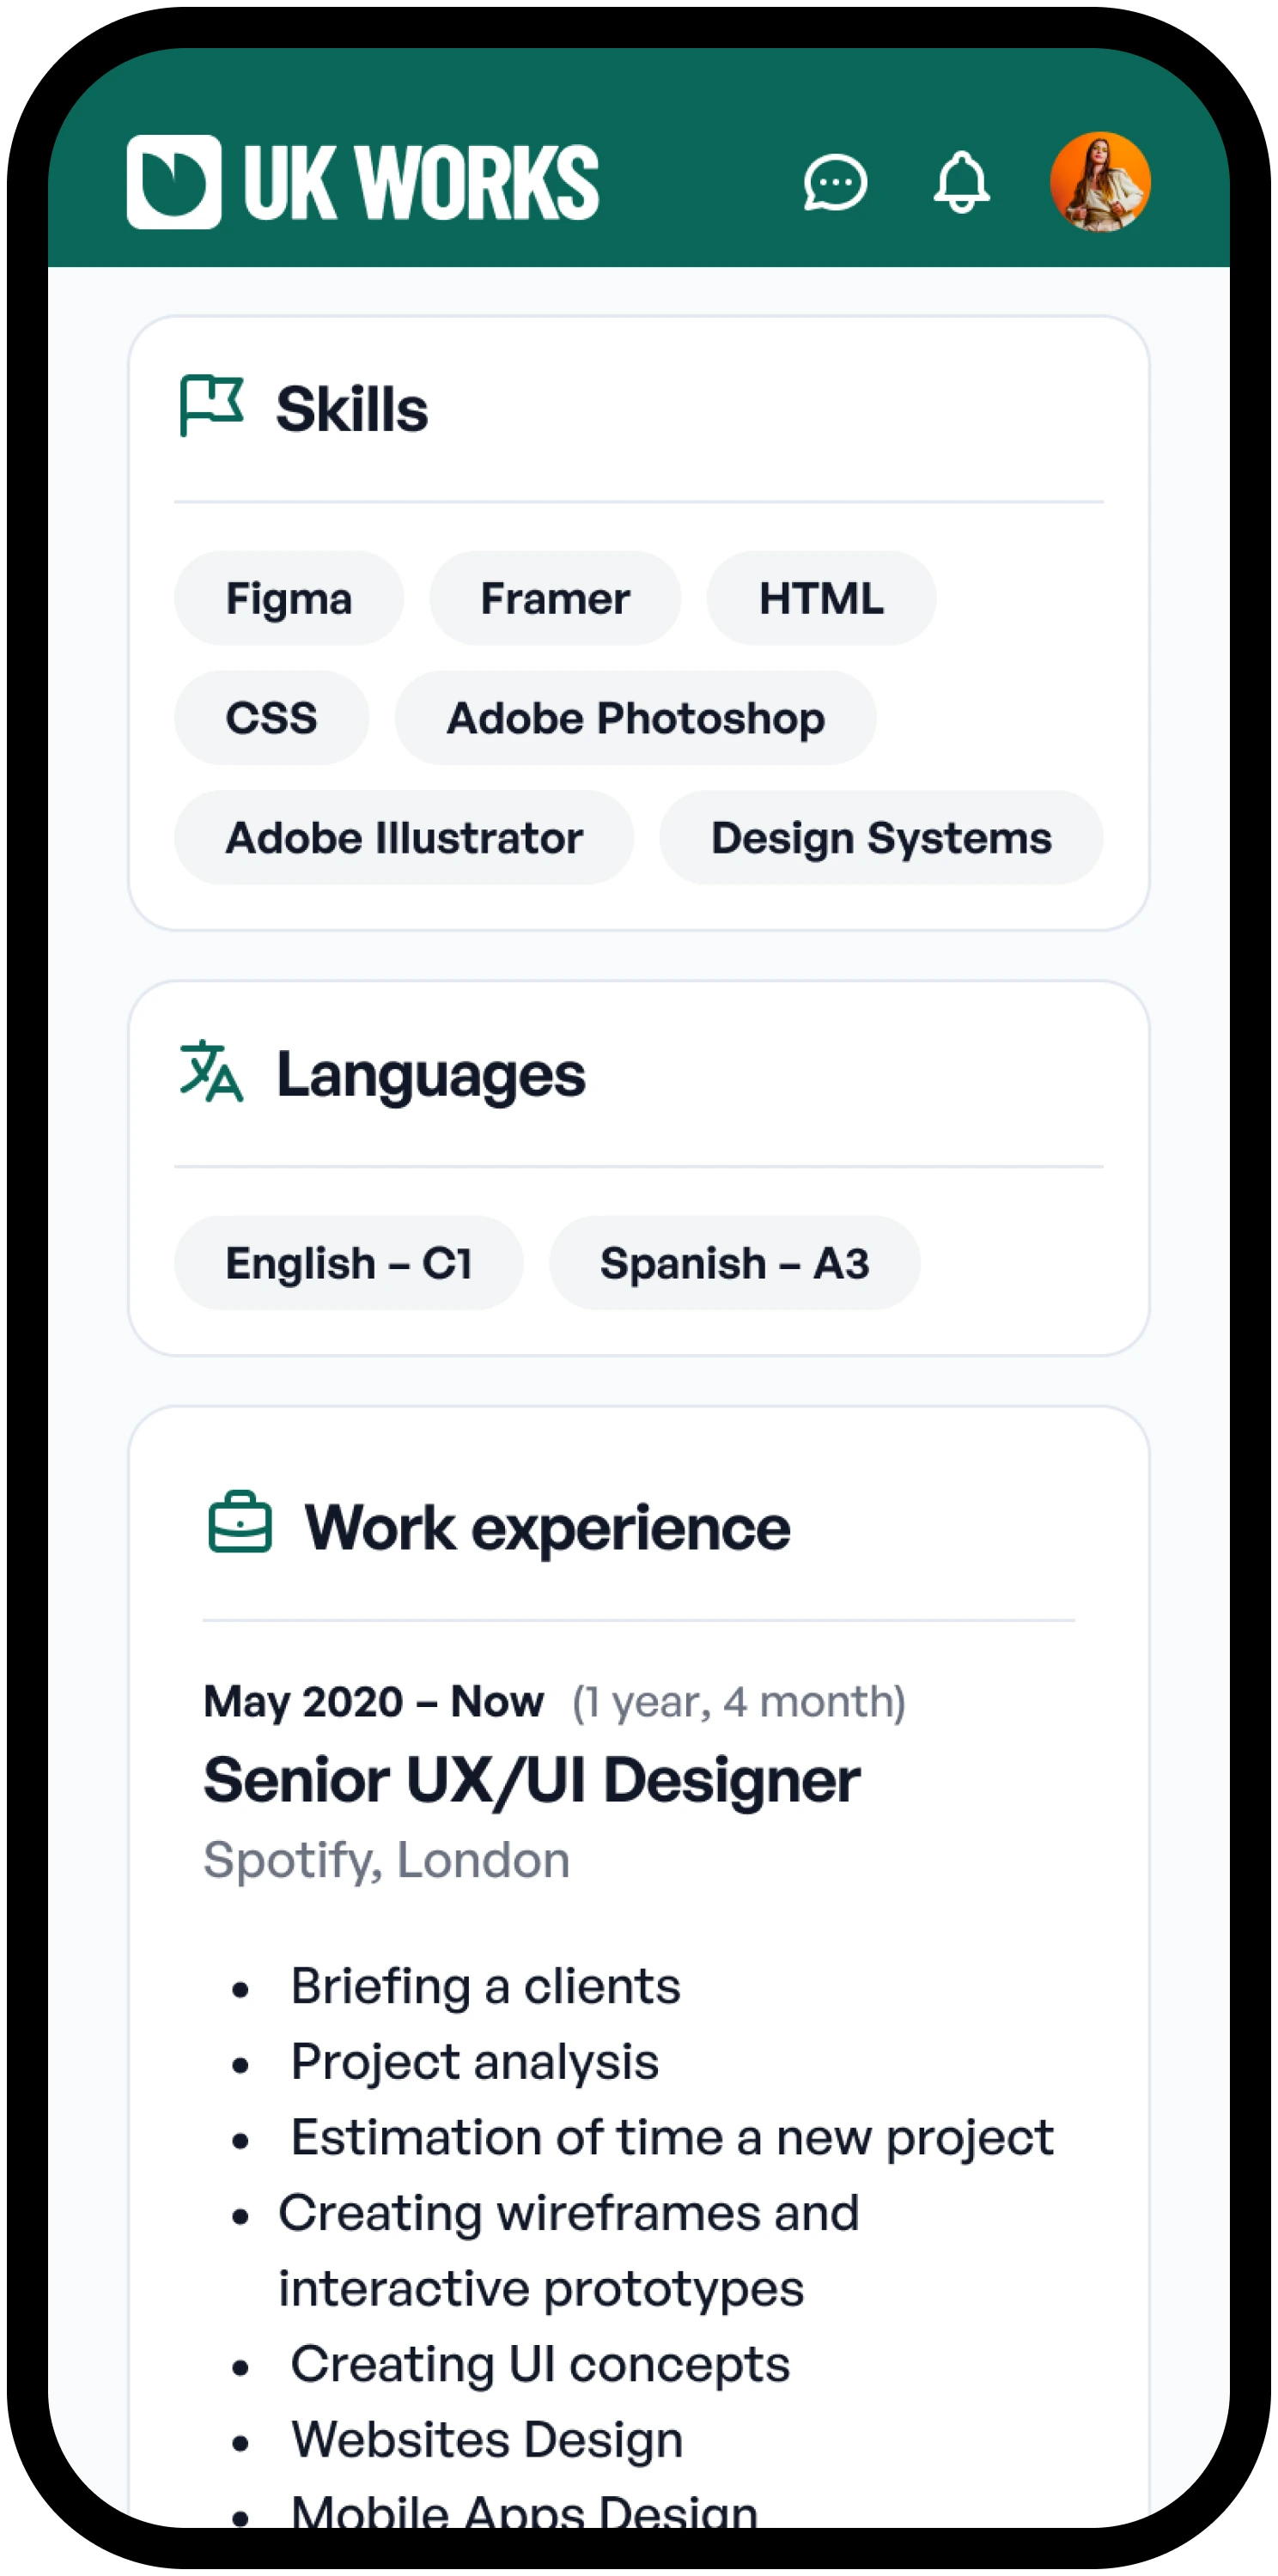Select the Figma skill chip
This screenshot has width=1278, height=2576.
[x=289, y=598]
